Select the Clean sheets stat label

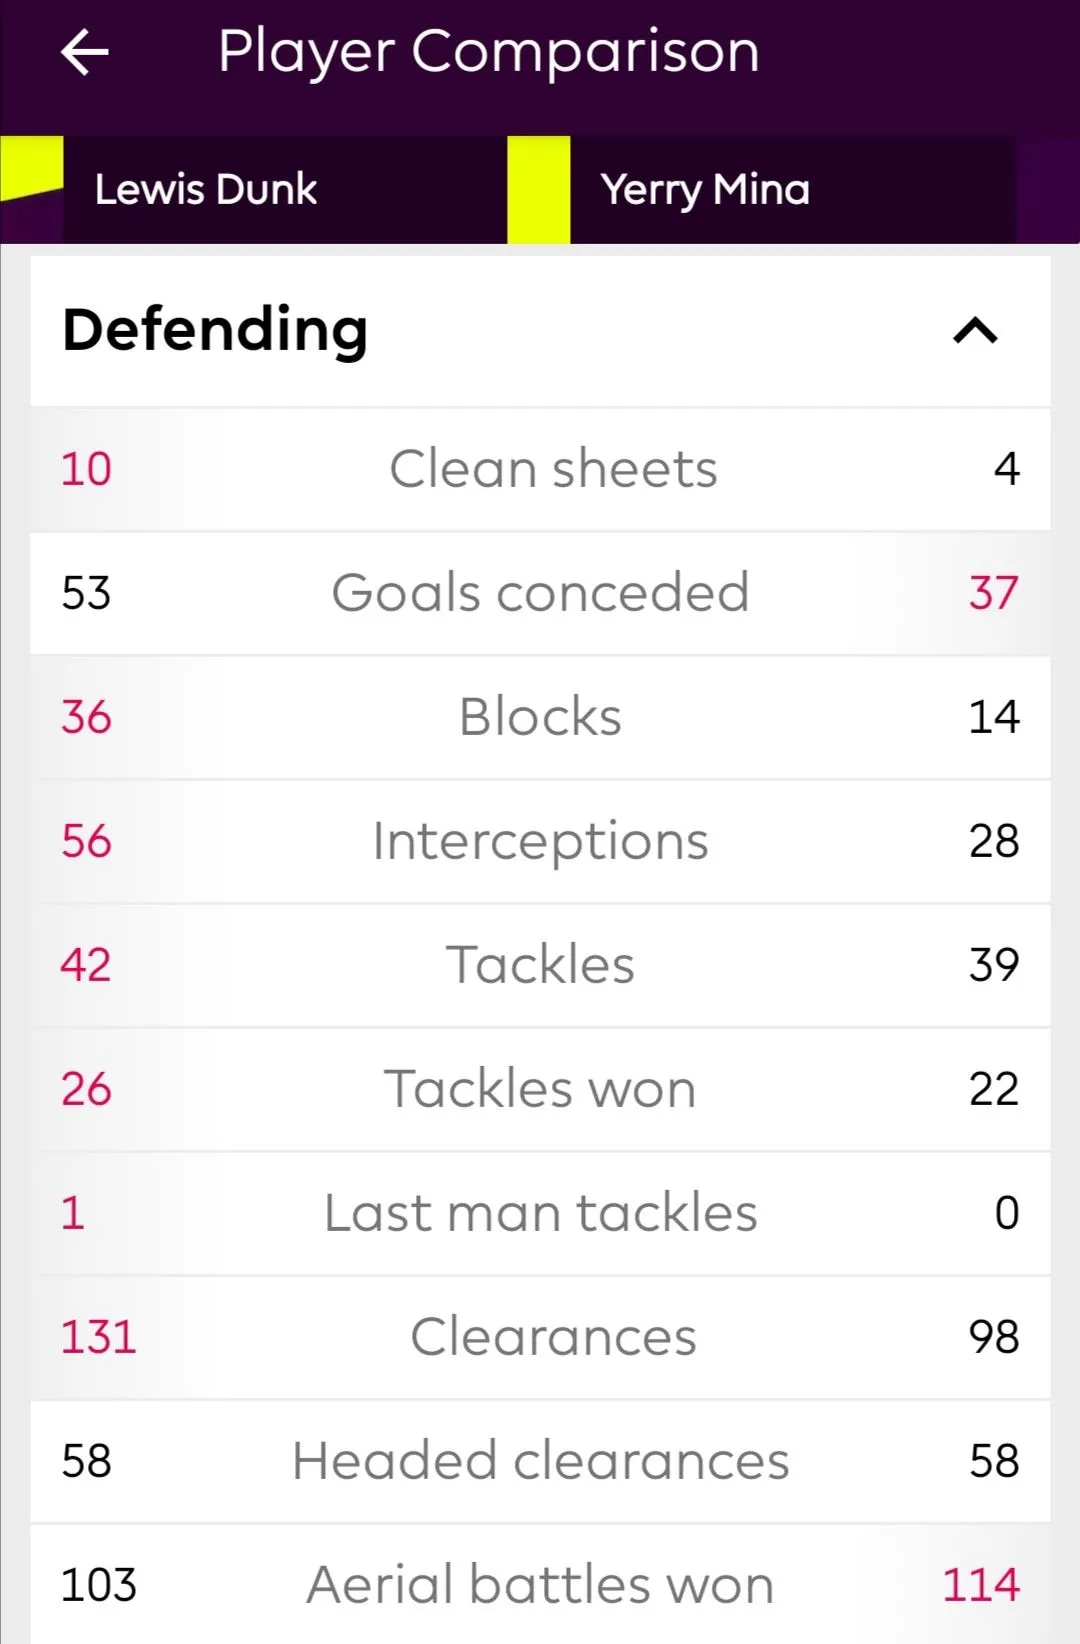tap(553, 469)
